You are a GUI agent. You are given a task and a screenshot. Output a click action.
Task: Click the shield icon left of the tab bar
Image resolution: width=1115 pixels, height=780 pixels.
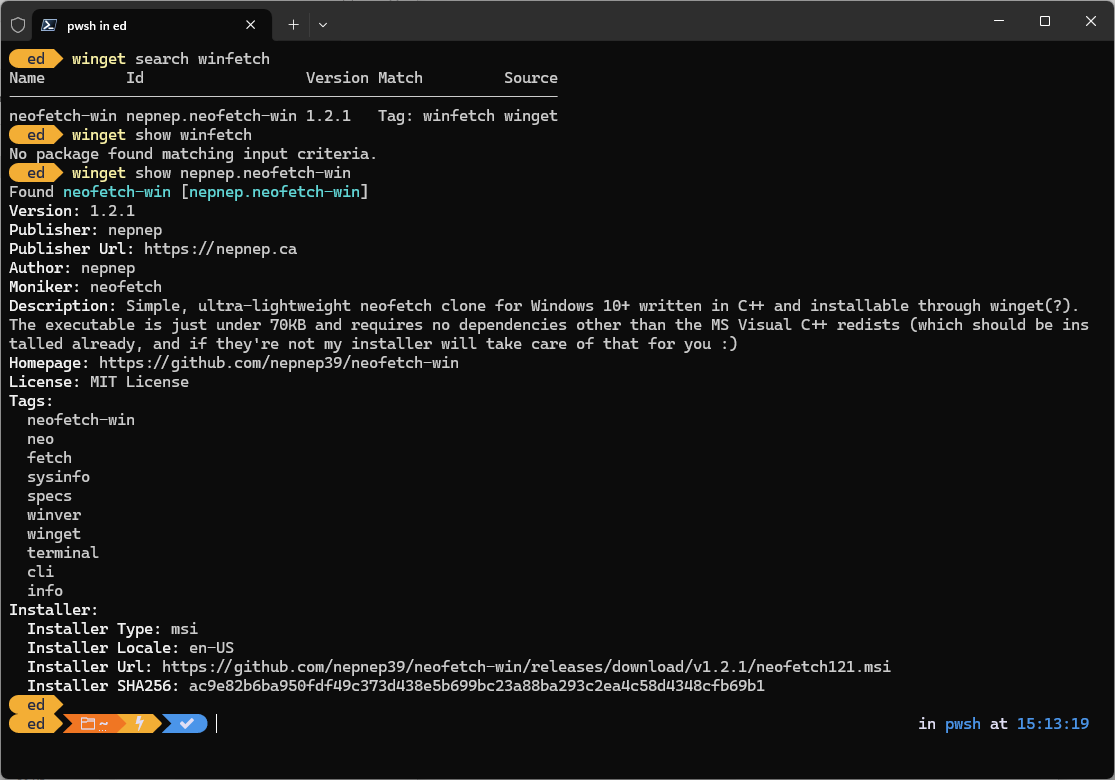pyautogui.click(x=17, y=24)
